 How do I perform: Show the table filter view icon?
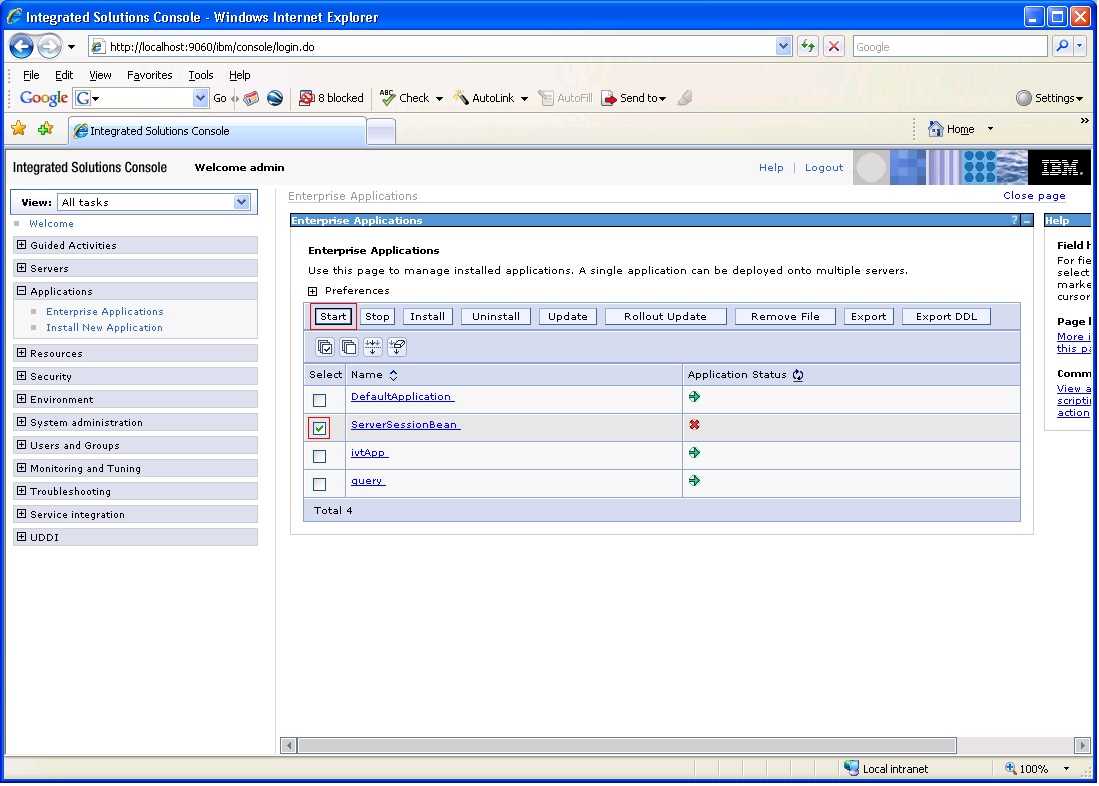(373, 346)
